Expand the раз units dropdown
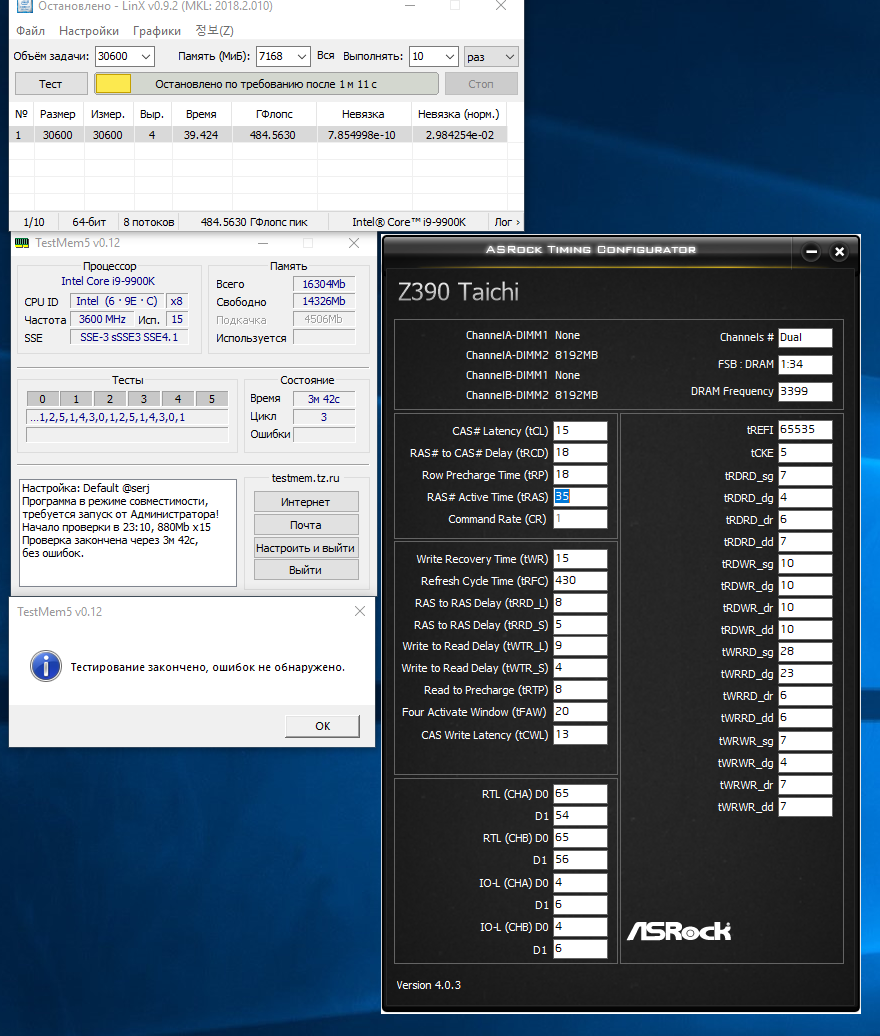The height and width of the screenshot is (1036, 880). click(x=509, y=57)
